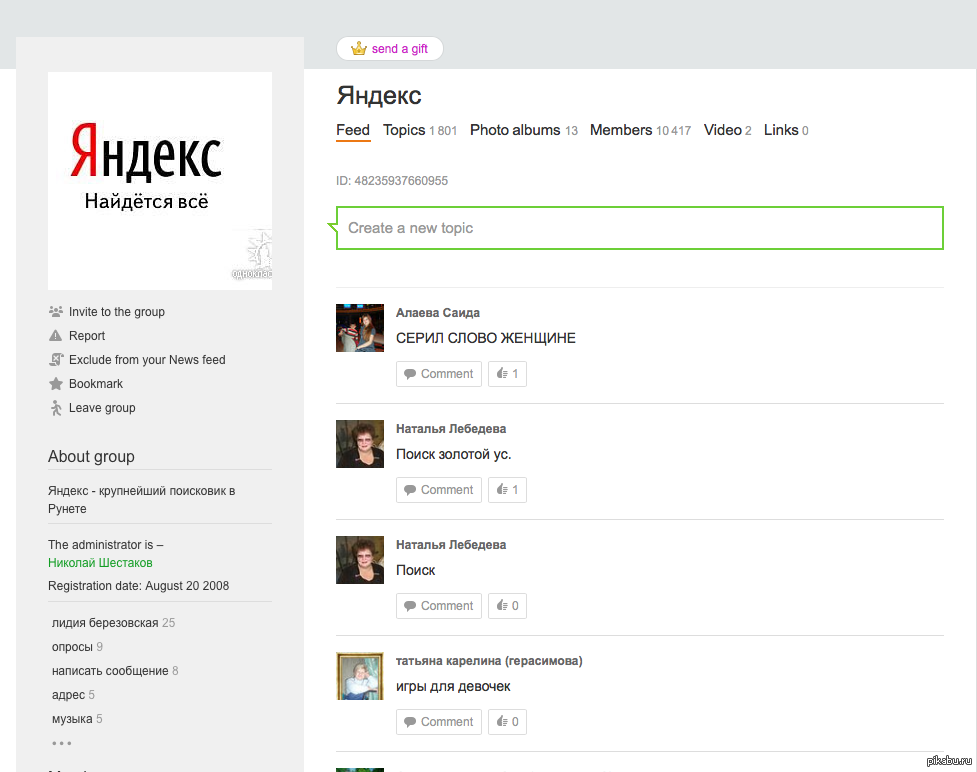Click the Invite to the group link
977x772 pixels.
117,312
